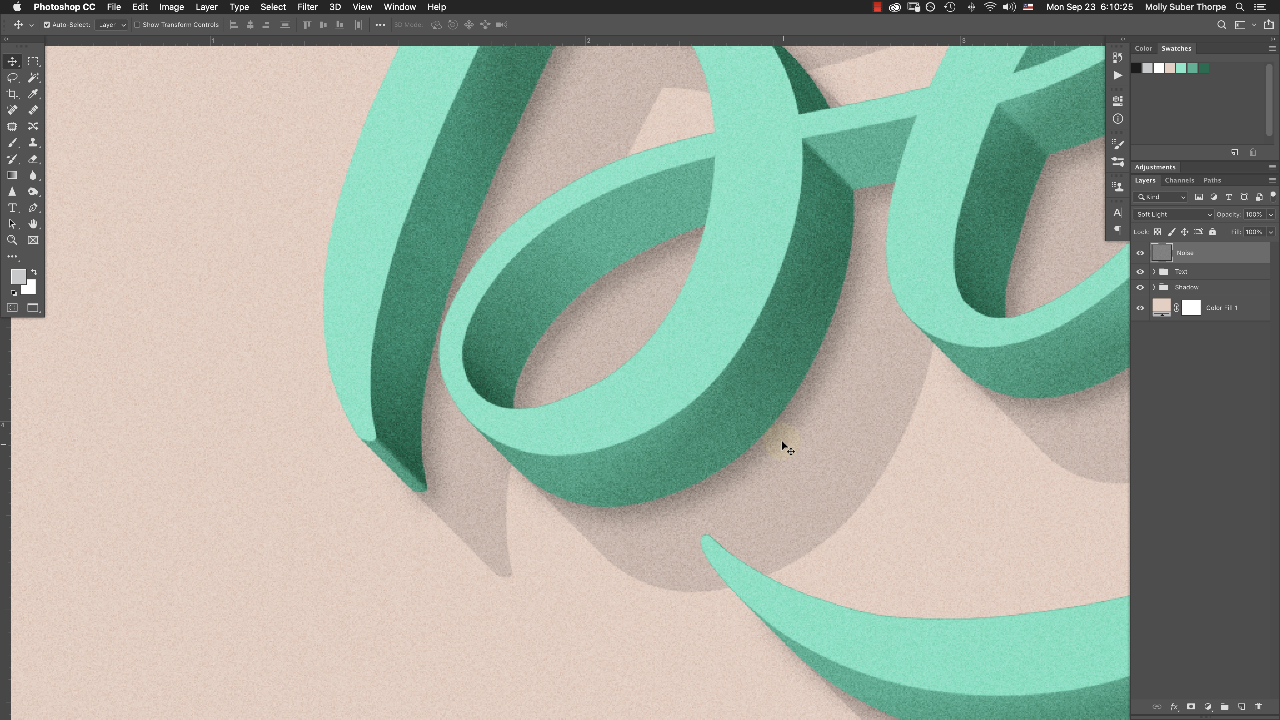Select the Crop tool
Image resolution: width=1280 pixels, height=720 pixels.
12,94
